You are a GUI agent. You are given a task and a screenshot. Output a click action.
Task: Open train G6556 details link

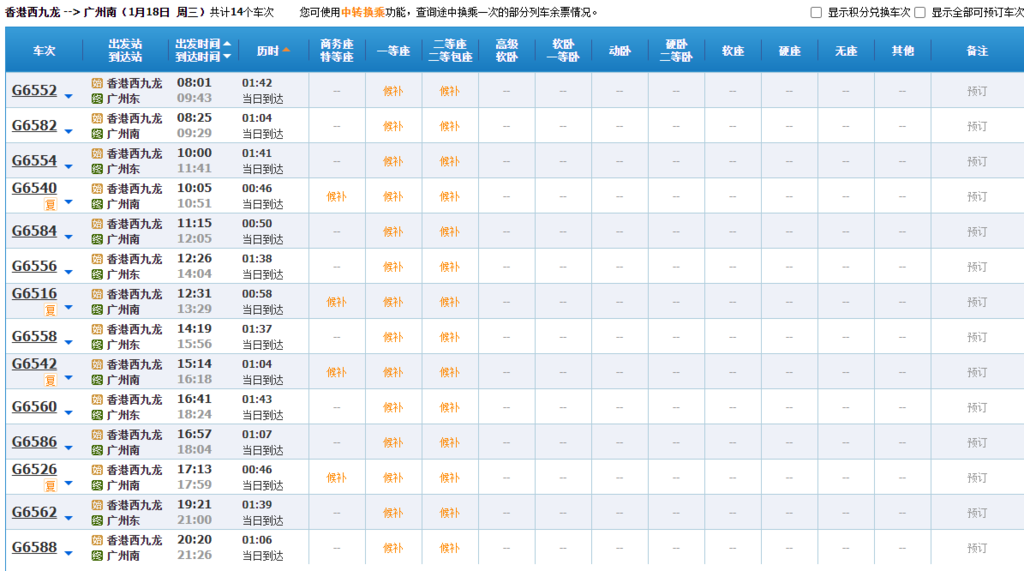point(35,267)
